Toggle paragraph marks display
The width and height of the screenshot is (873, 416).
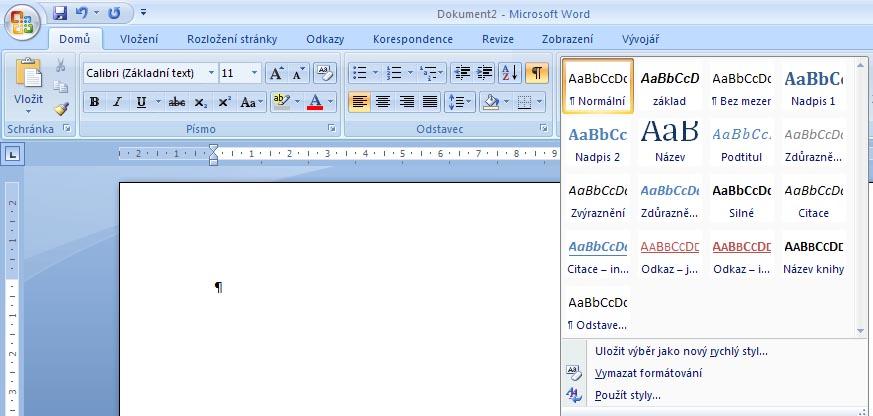point(537,73)
